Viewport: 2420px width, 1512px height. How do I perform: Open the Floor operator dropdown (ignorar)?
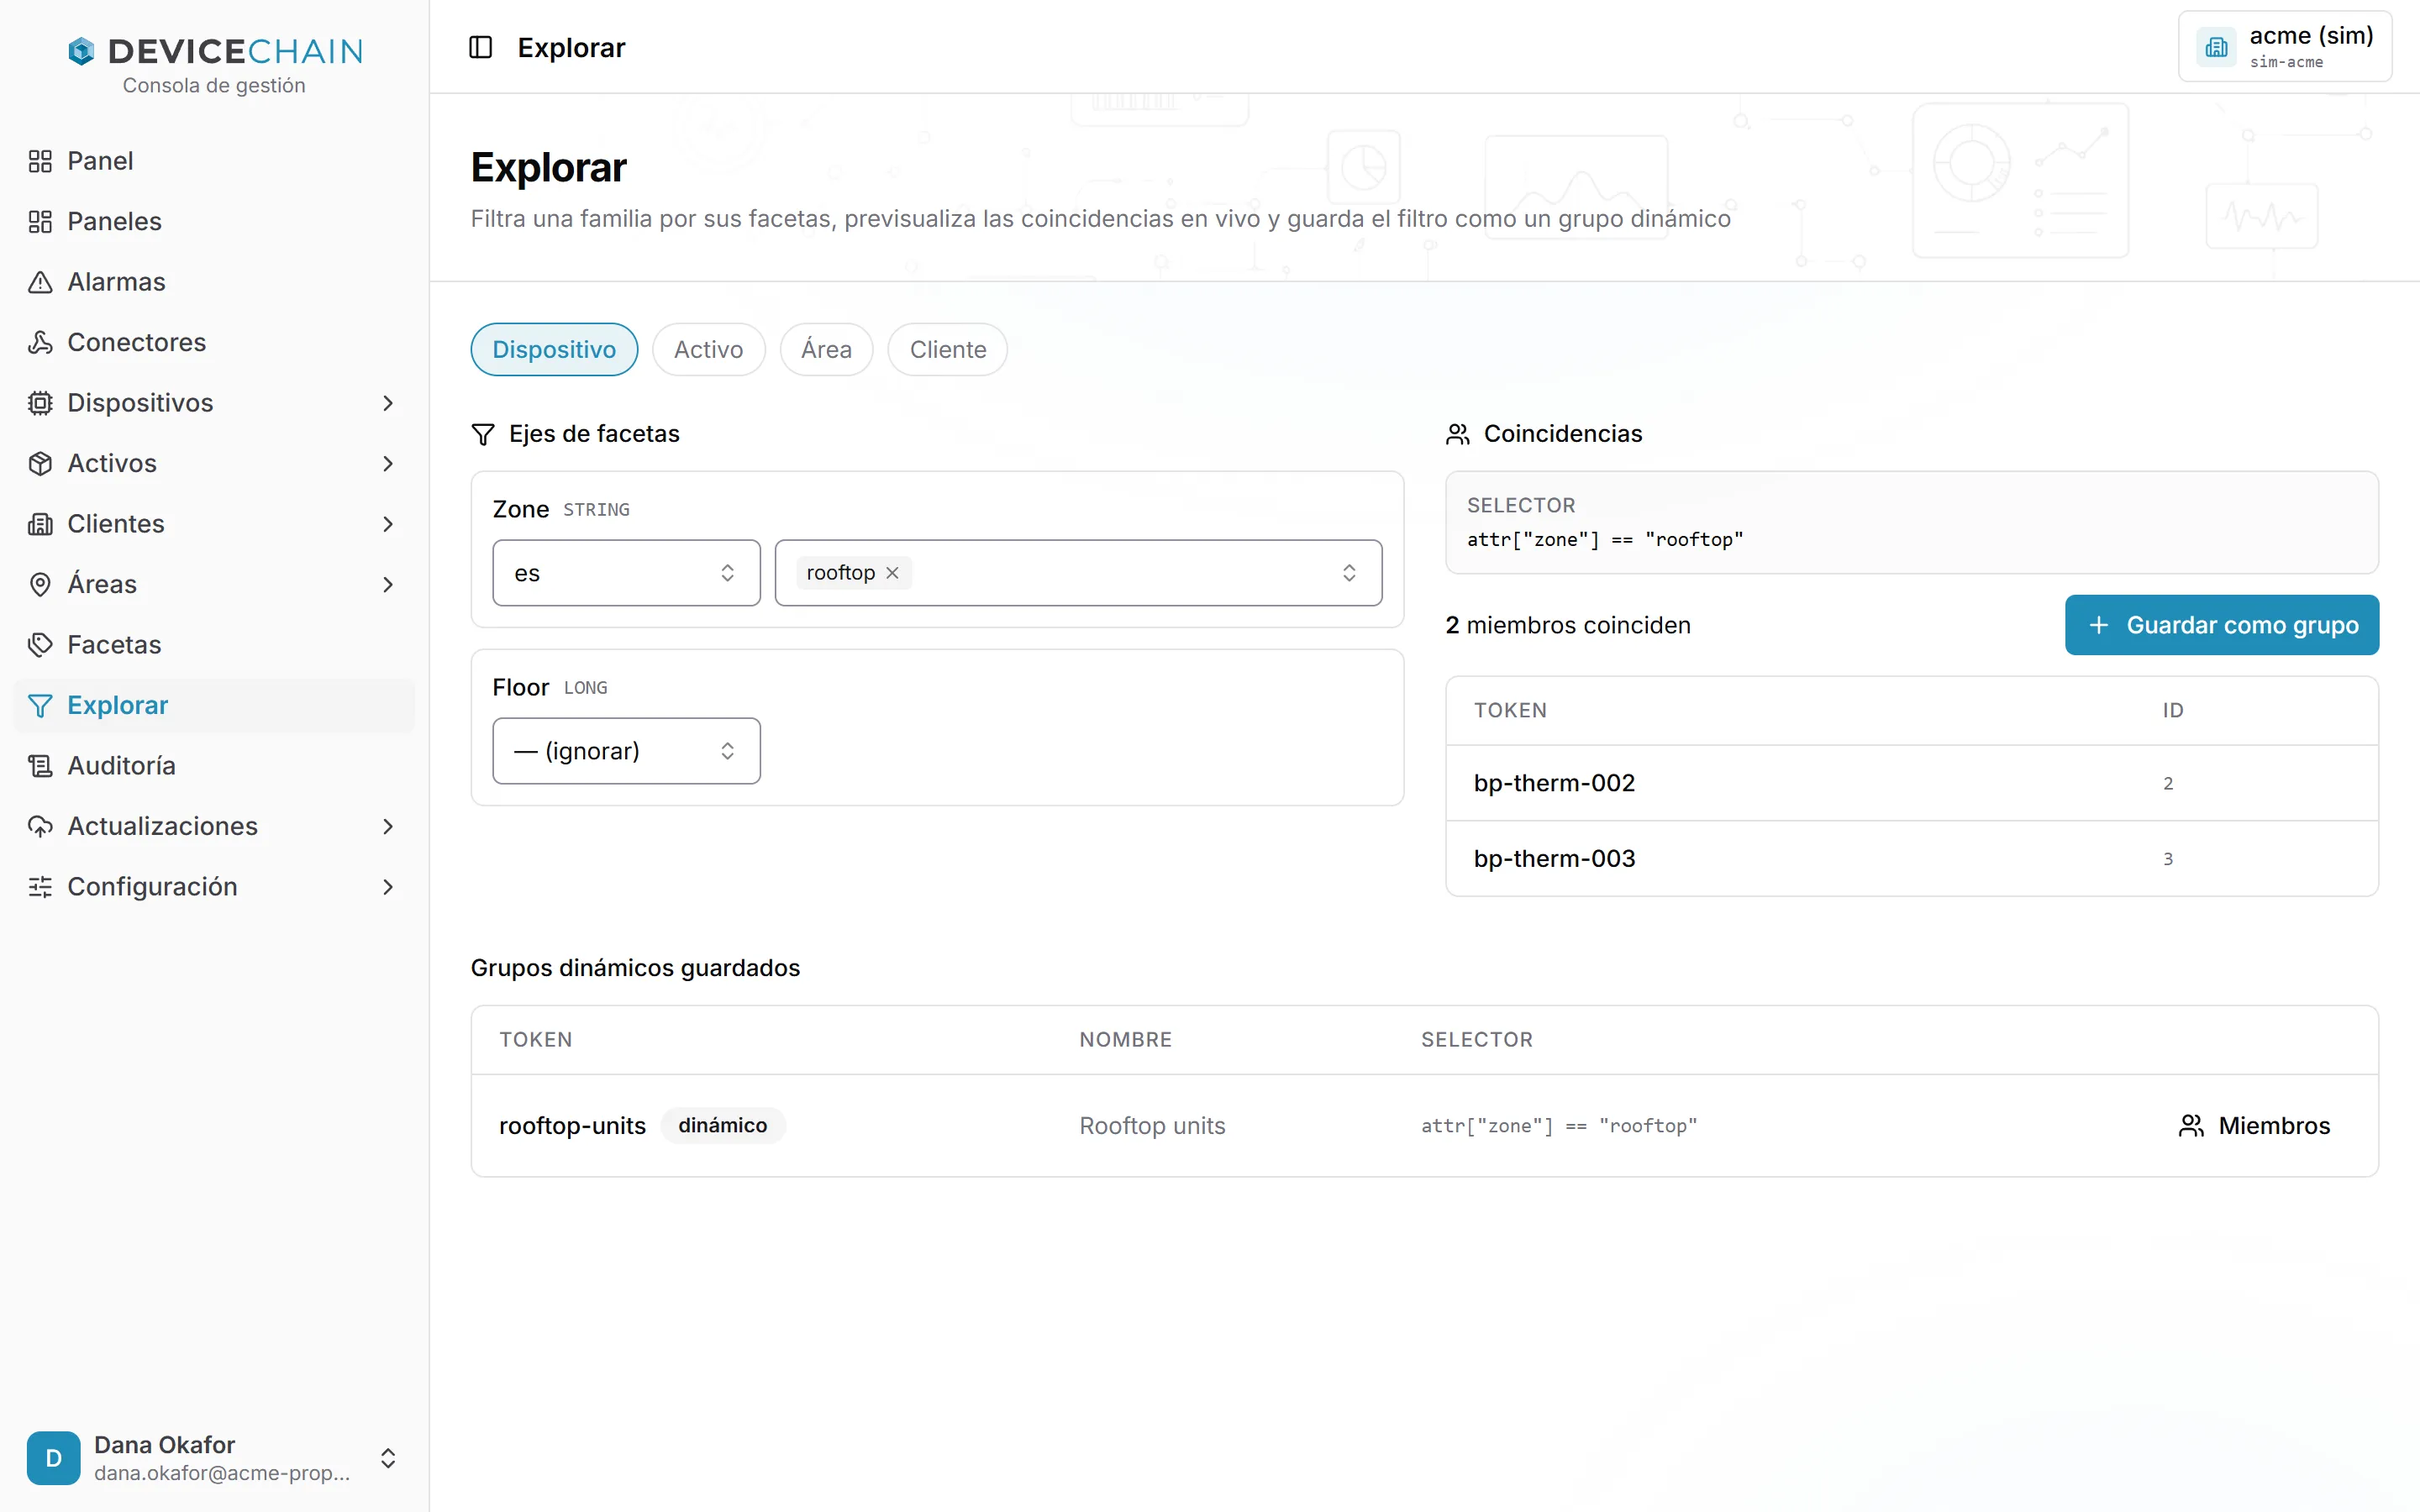click(626, 751)
